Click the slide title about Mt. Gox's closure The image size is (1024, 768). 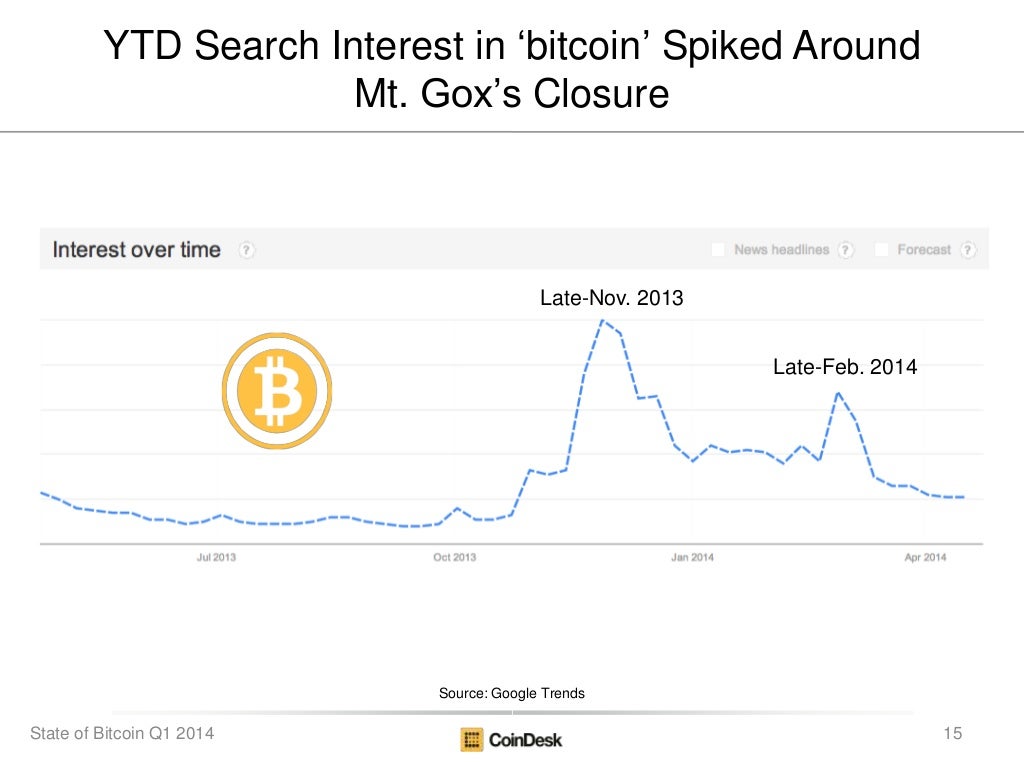coord(512,70)
